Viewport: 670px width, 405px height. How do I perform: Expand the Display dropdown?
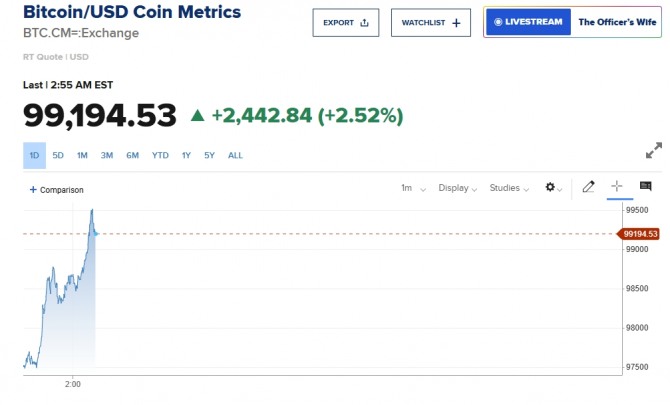pyautogui.click(x=457, y=188)
